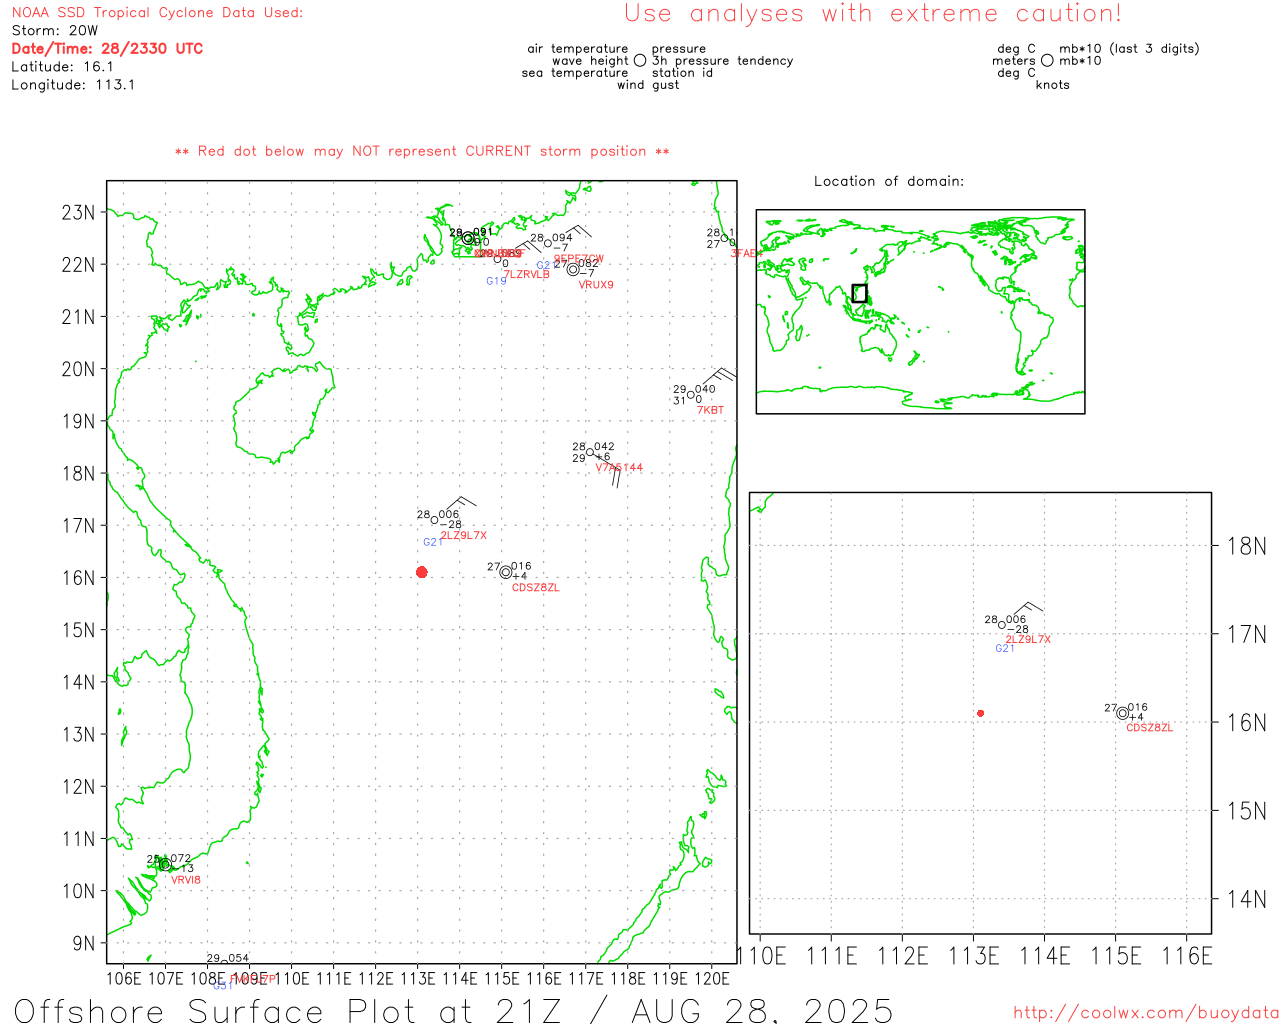Click the 113E longitude label on the main map
The image size is (1280, 1024).
tap(418, 978)
